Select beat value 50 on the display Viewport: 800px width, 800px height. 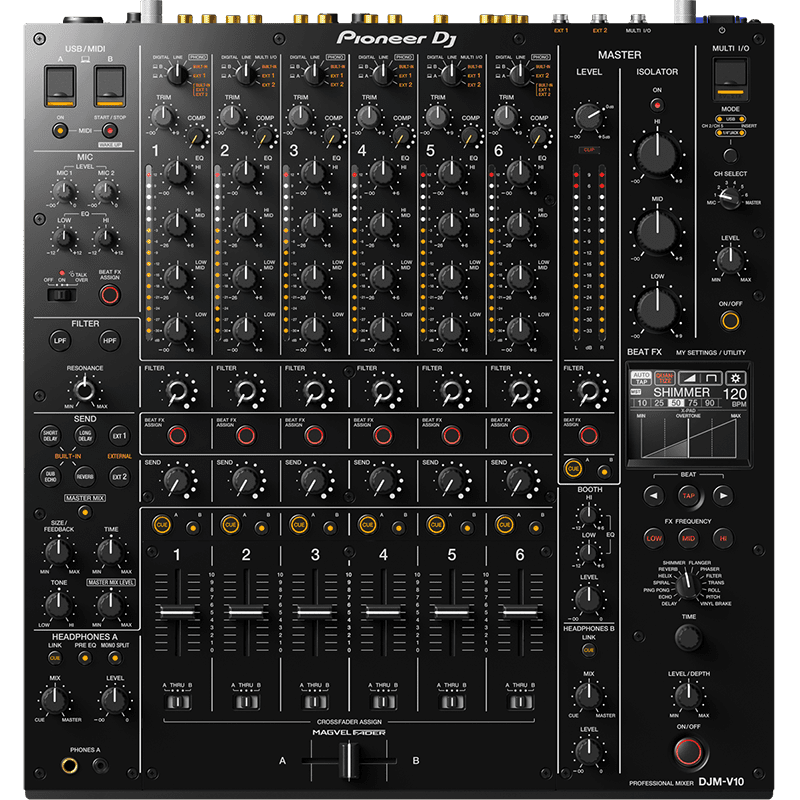click(x=676, y=403)
